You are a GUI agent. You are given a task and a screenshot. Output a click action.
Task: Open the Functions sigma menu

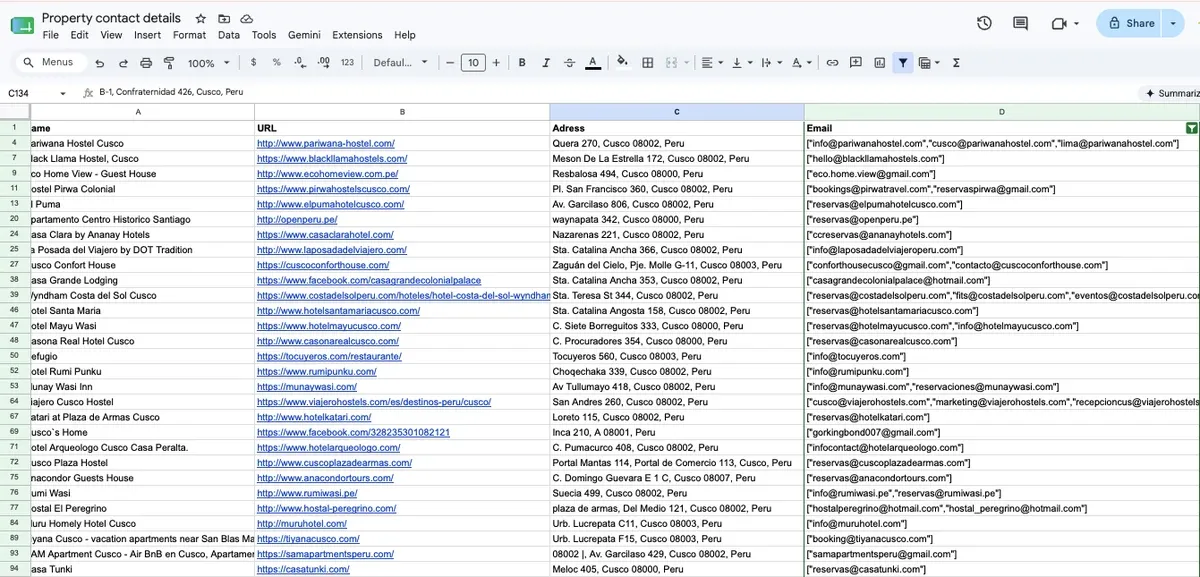pos(956,63)
